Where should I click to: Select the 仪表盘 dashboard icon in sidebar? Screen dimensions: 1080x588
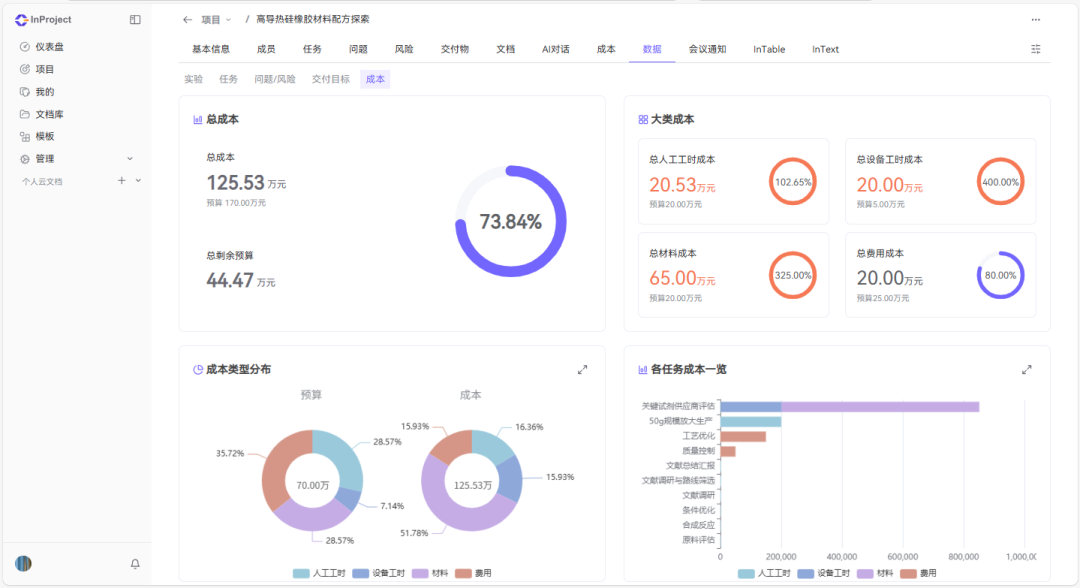tap(45, 46)
